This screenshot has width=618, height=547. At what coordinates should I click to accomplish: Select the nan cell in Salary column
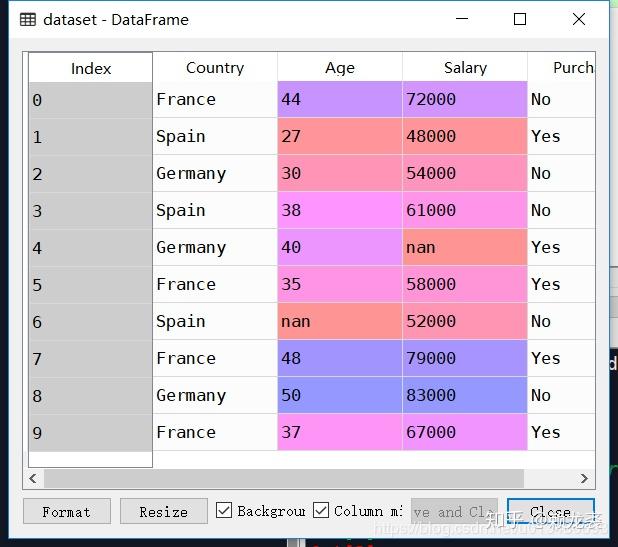pyautogui.click(x=465, y=247)
